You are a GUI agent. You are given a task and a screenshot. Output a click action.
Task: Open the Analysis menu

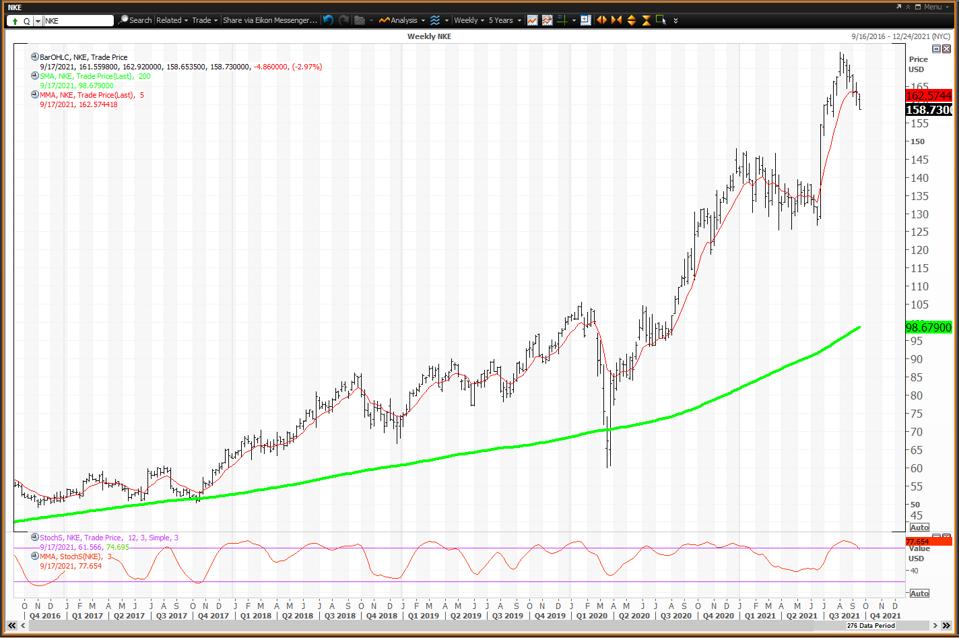point(401,20)
